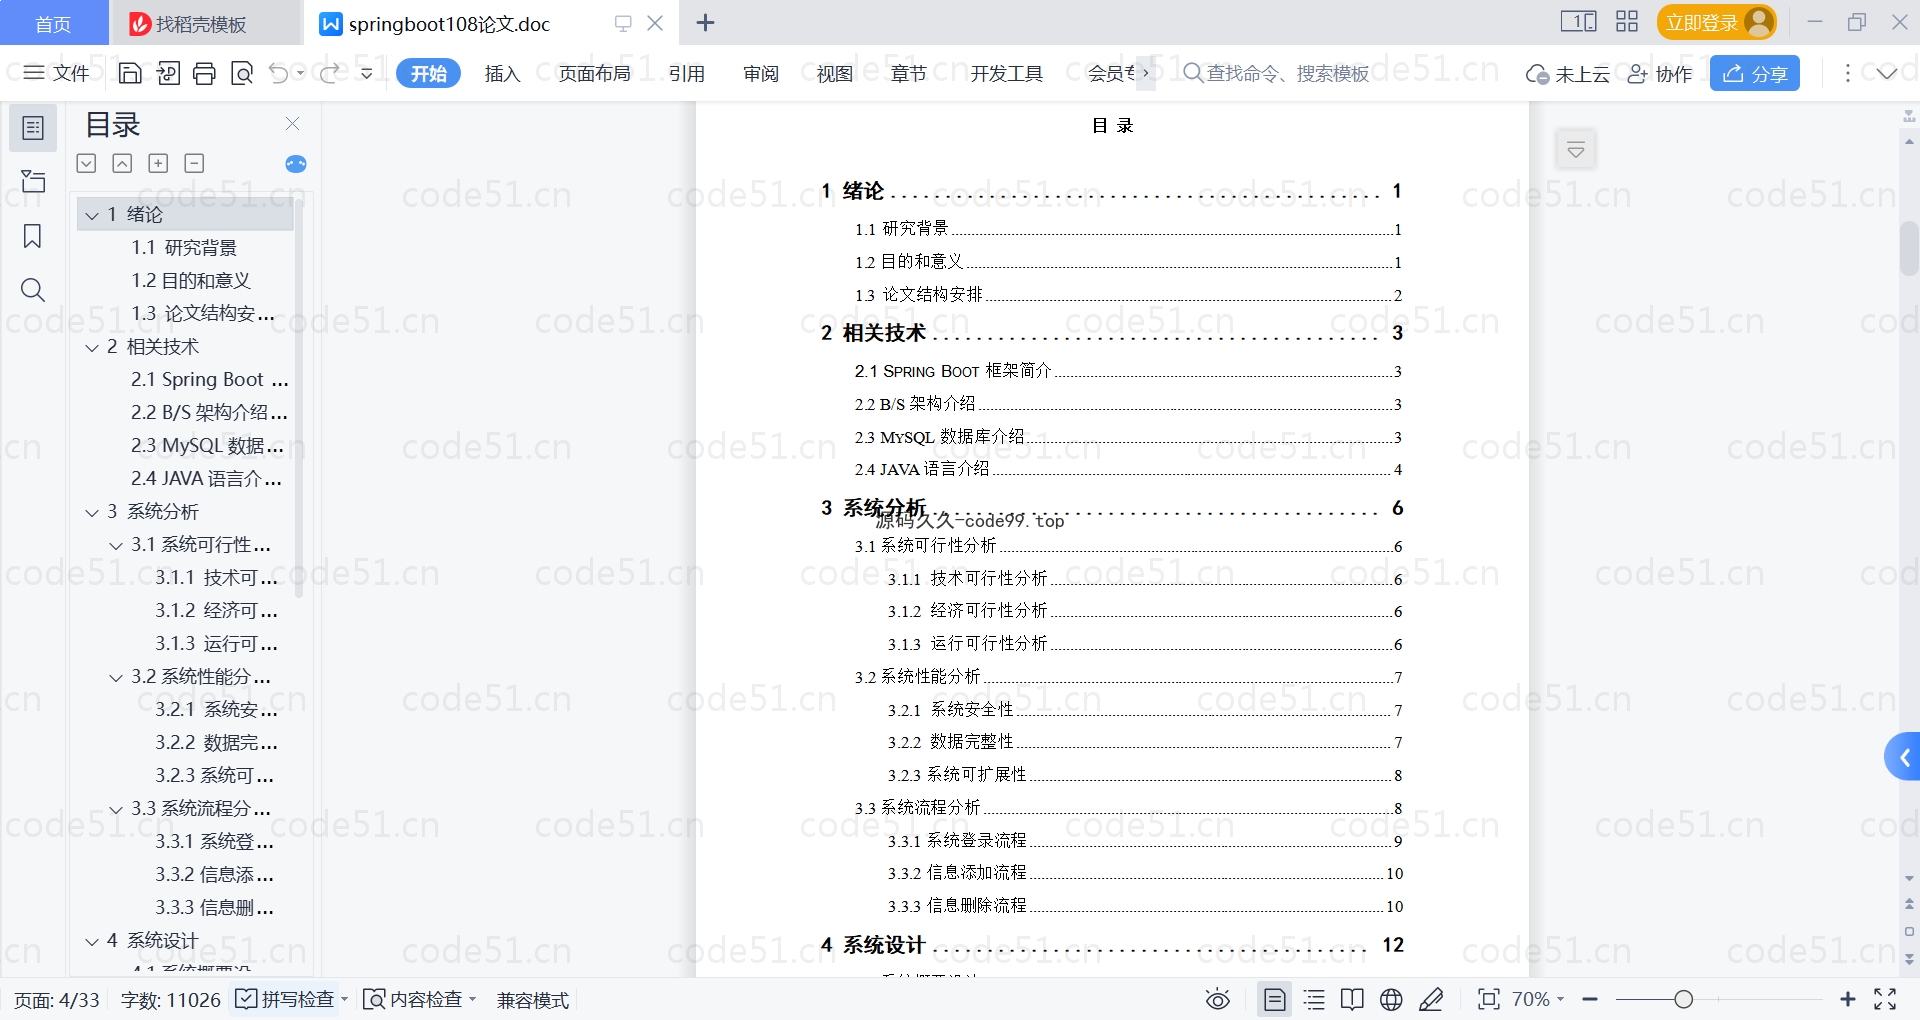
Task: Open Print Preview icon
Action: 242,73
